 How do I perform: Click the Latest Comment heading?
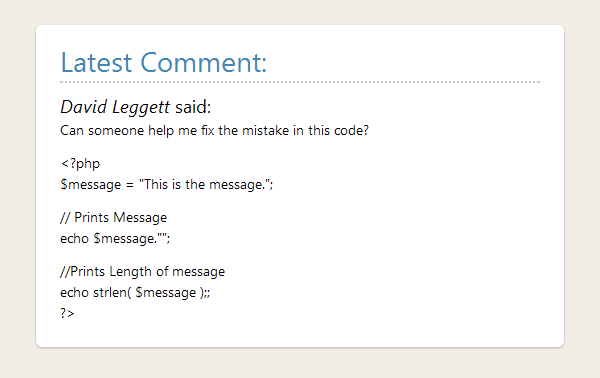tap(163, 62)
